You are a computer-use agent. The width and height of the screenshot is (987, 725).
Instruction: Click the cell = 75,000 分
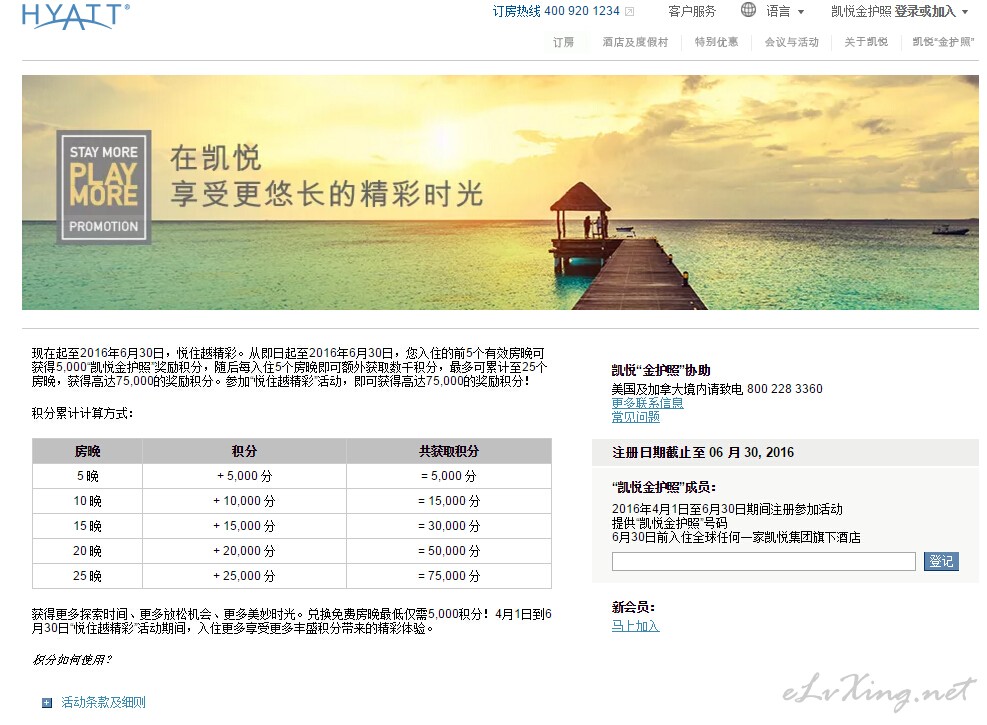coord(449,576)
